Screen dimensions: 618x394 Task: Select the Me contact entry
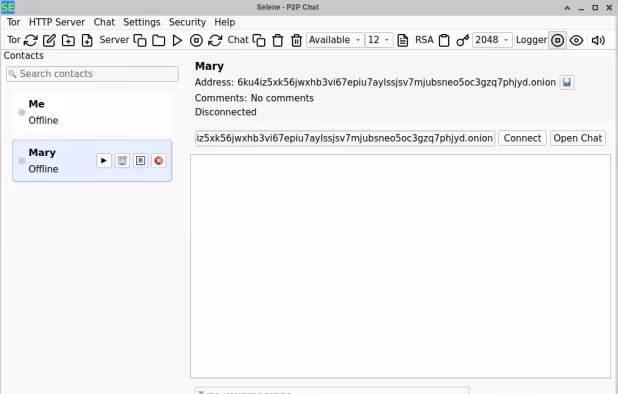[x=92, y=112]
